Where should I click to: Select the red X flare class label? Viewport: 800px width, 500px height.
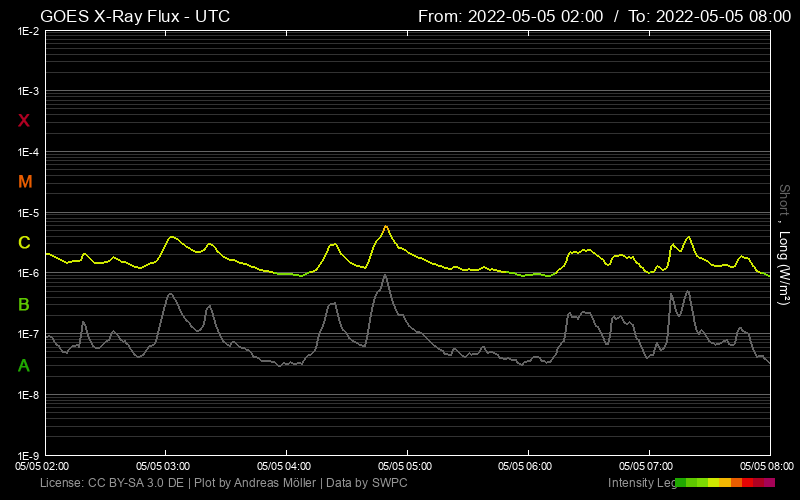click(x=23, y=121)
